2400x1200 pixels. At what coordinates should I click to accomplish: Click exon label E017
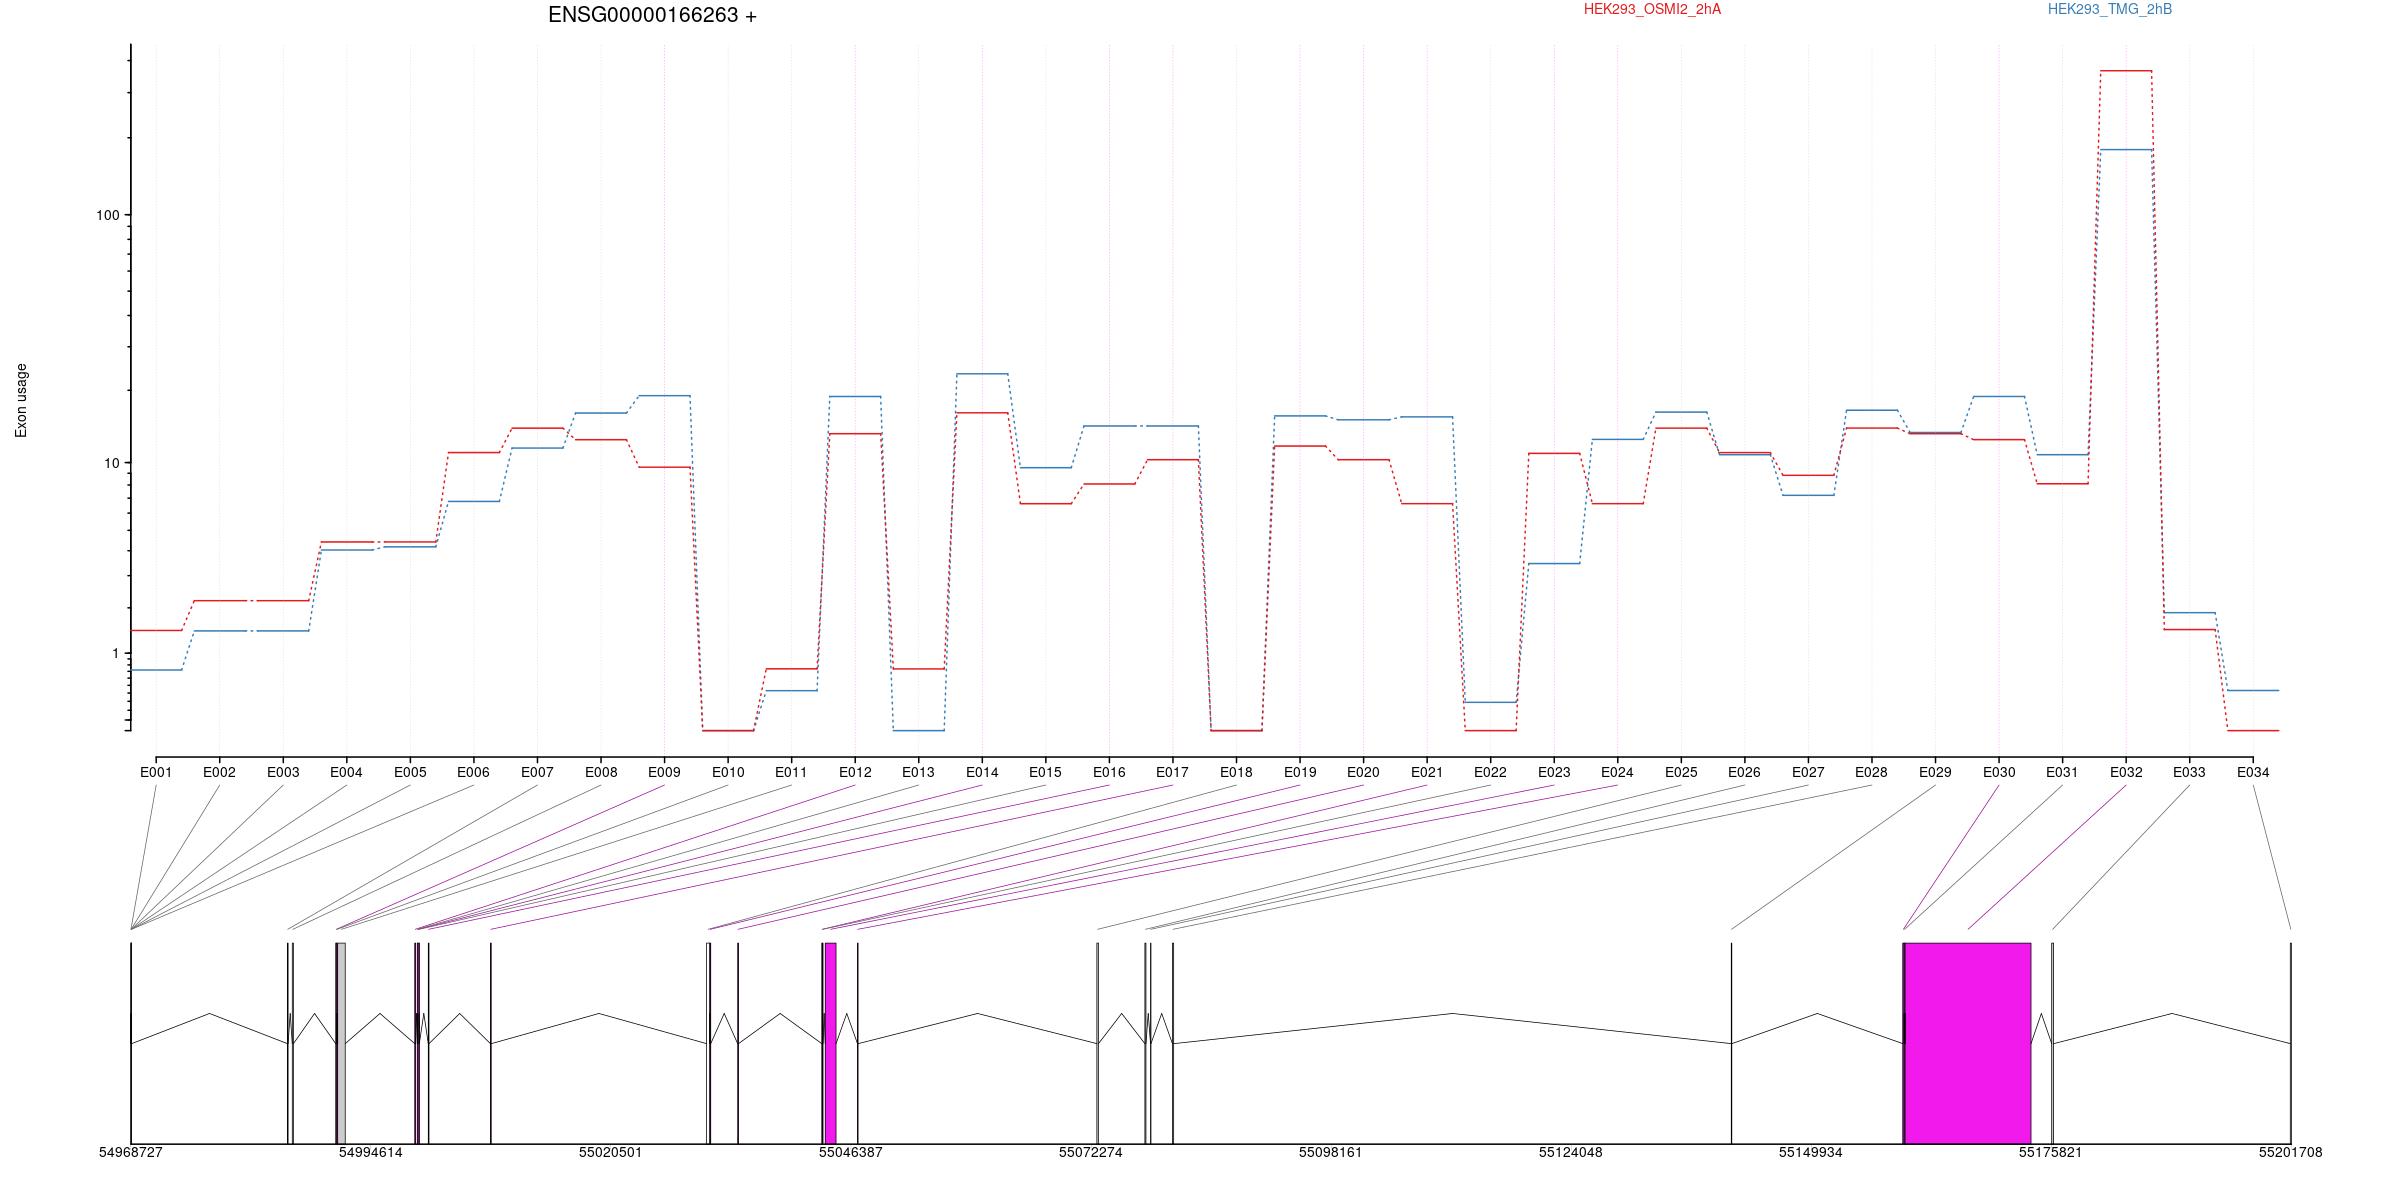[x=1172, y=772]
